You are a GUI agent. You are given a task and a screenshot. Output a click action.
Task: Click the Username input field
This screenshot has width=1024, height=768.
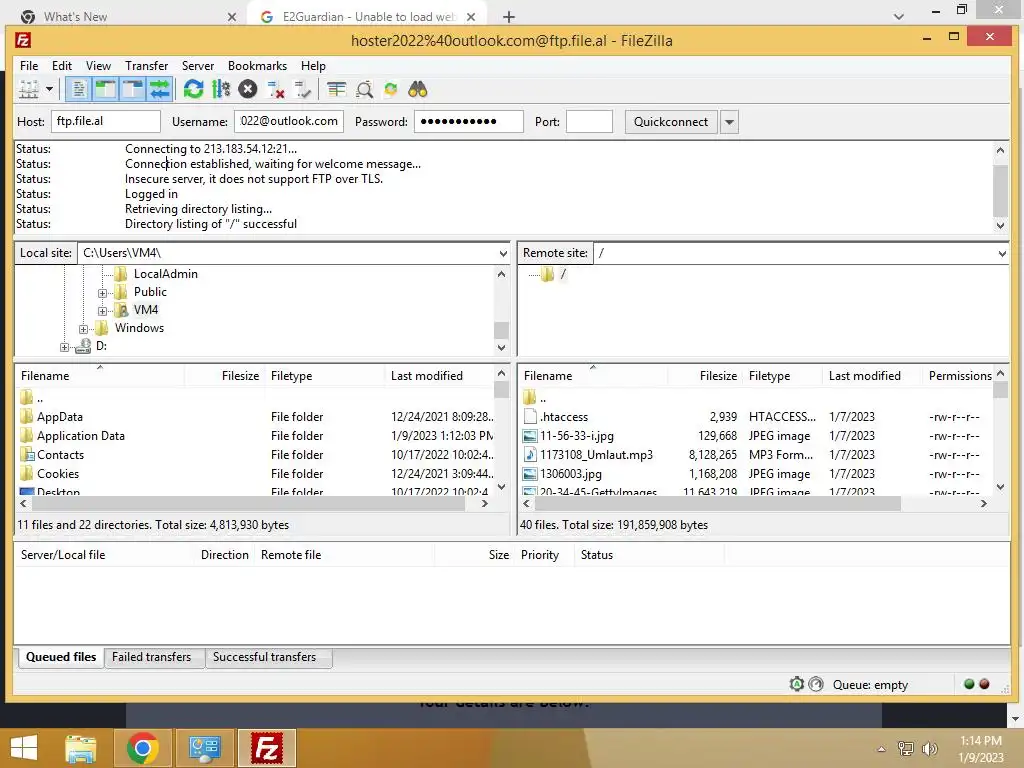point(289,121)
